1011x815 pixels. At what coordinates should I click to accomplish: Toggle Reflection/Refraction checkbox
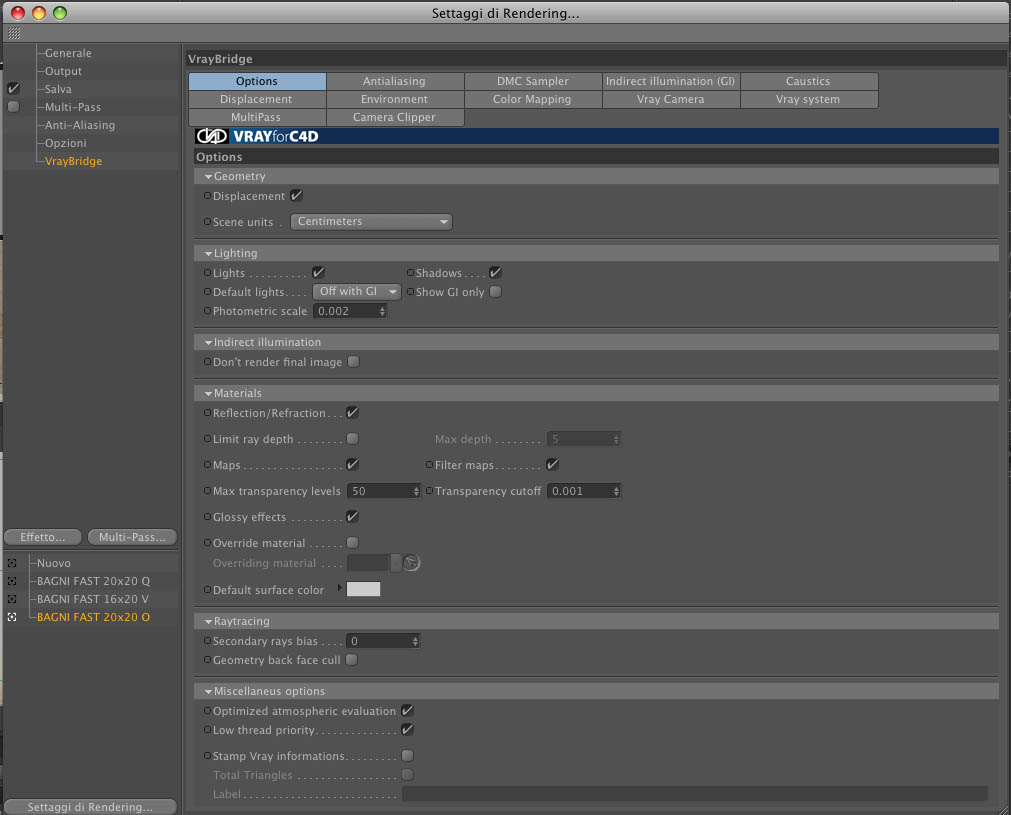353,413
